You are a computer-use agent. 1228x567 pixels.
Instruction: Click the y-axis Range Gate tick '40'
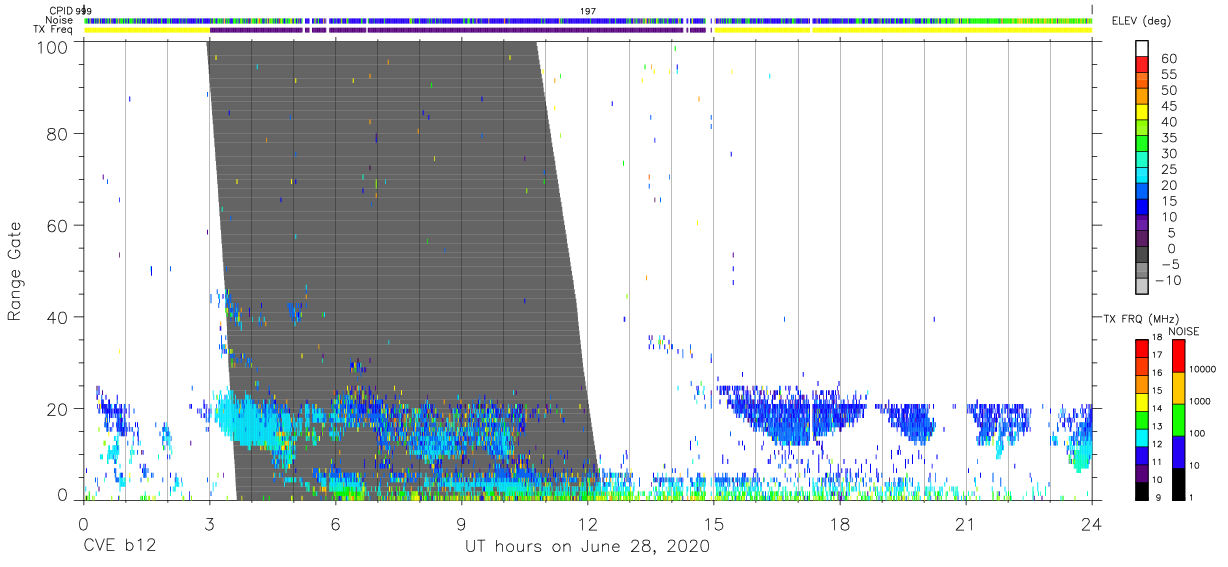point(59,317)
